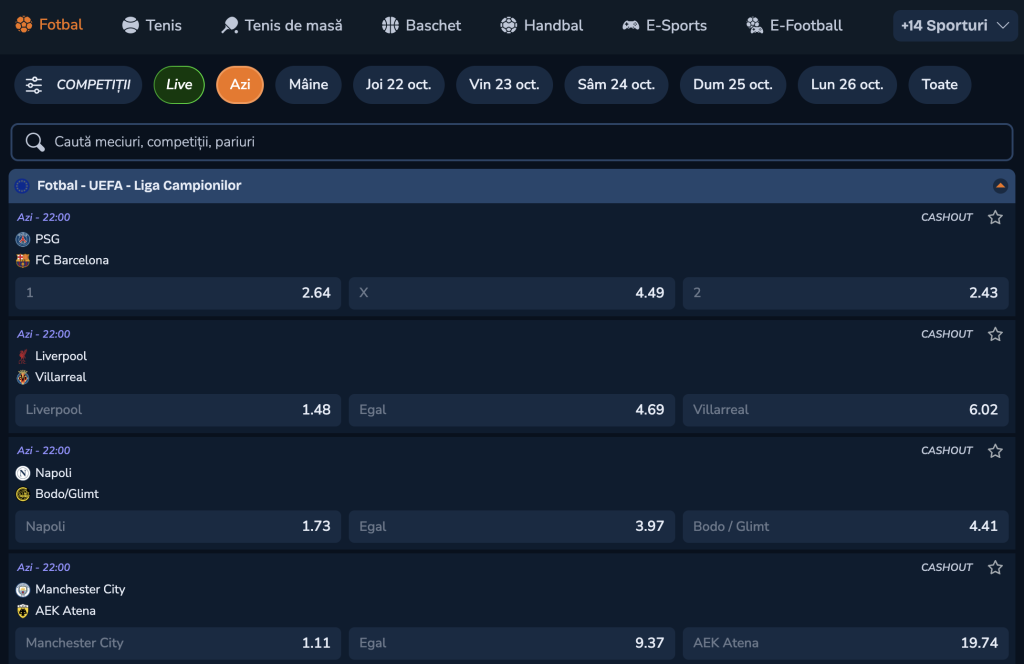Star the Liverpool vs Villarreal match
1024x664 pixels.
(x=995, y=334)
